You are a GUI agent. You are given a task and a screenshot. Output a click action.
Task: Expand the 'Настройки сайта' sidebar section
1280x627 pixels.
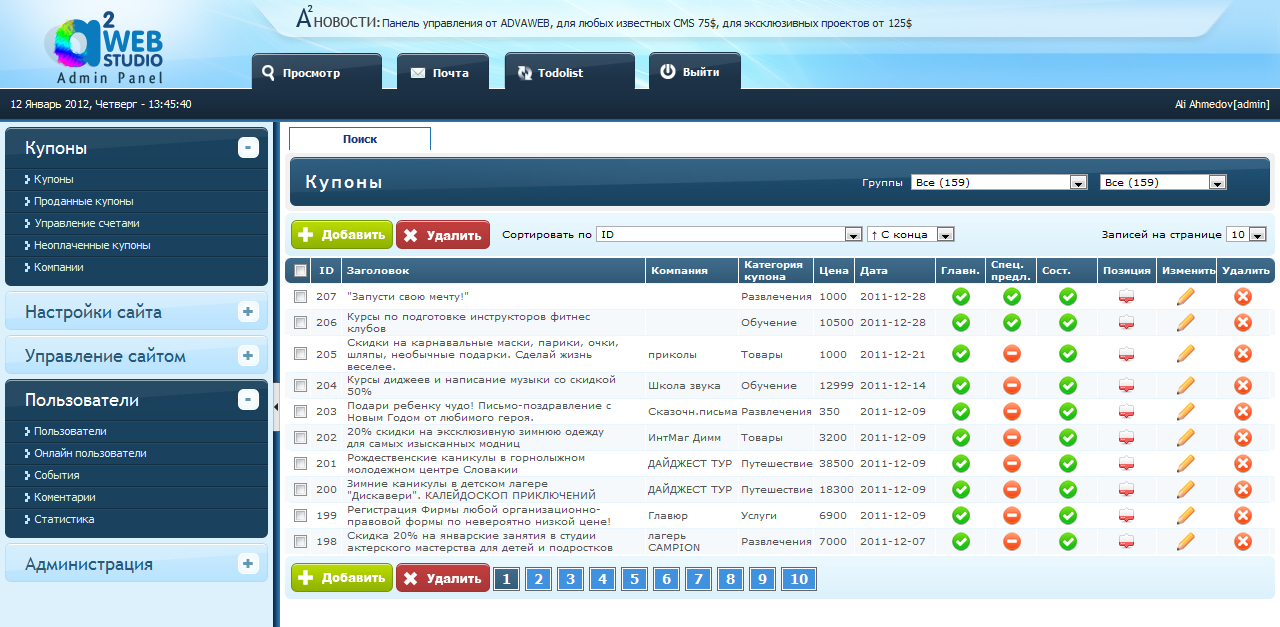coord(248,312)
